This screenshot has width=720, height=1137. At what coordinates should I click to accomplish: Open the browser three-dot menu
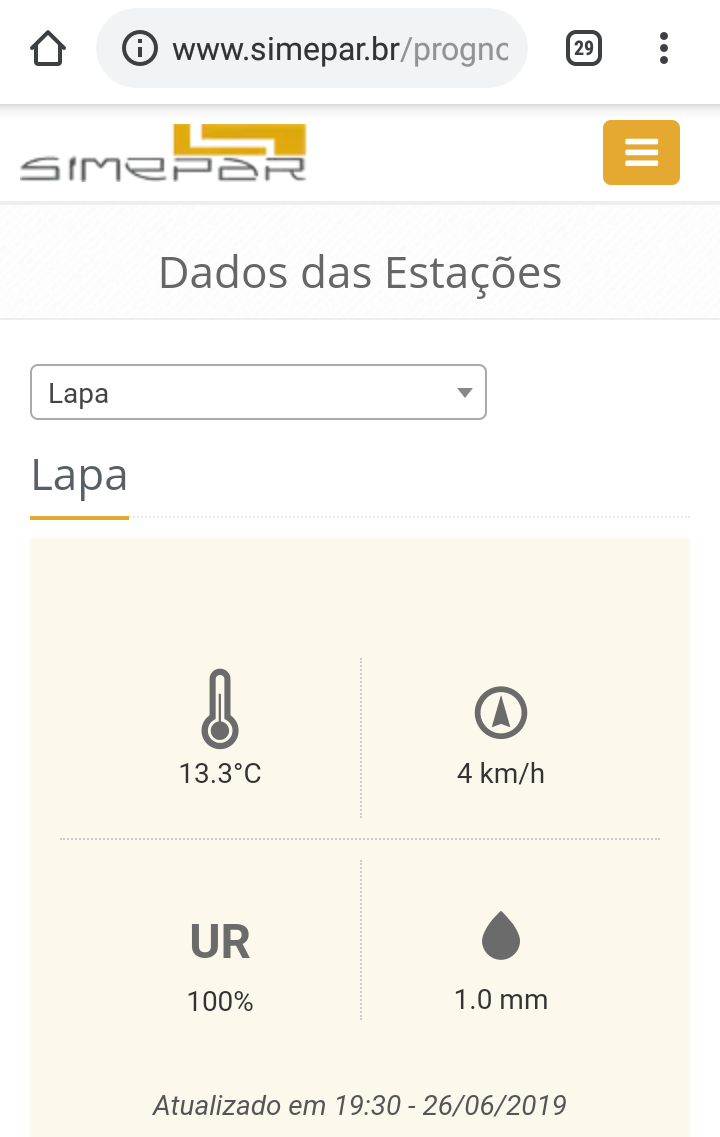click(663, 49)
